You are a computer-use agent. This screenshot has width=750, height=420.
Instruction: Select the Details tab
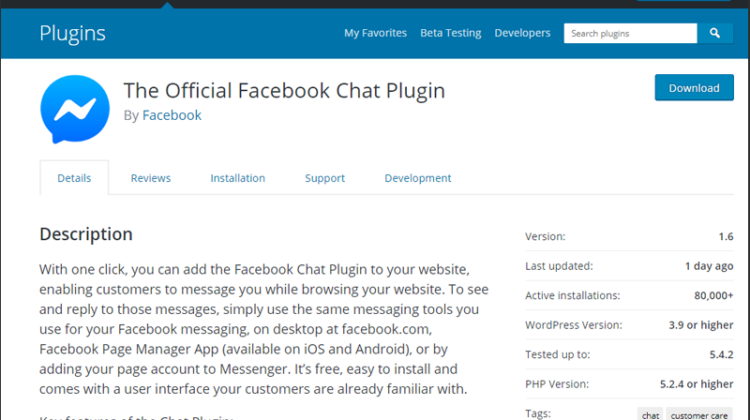coord(74,178)
